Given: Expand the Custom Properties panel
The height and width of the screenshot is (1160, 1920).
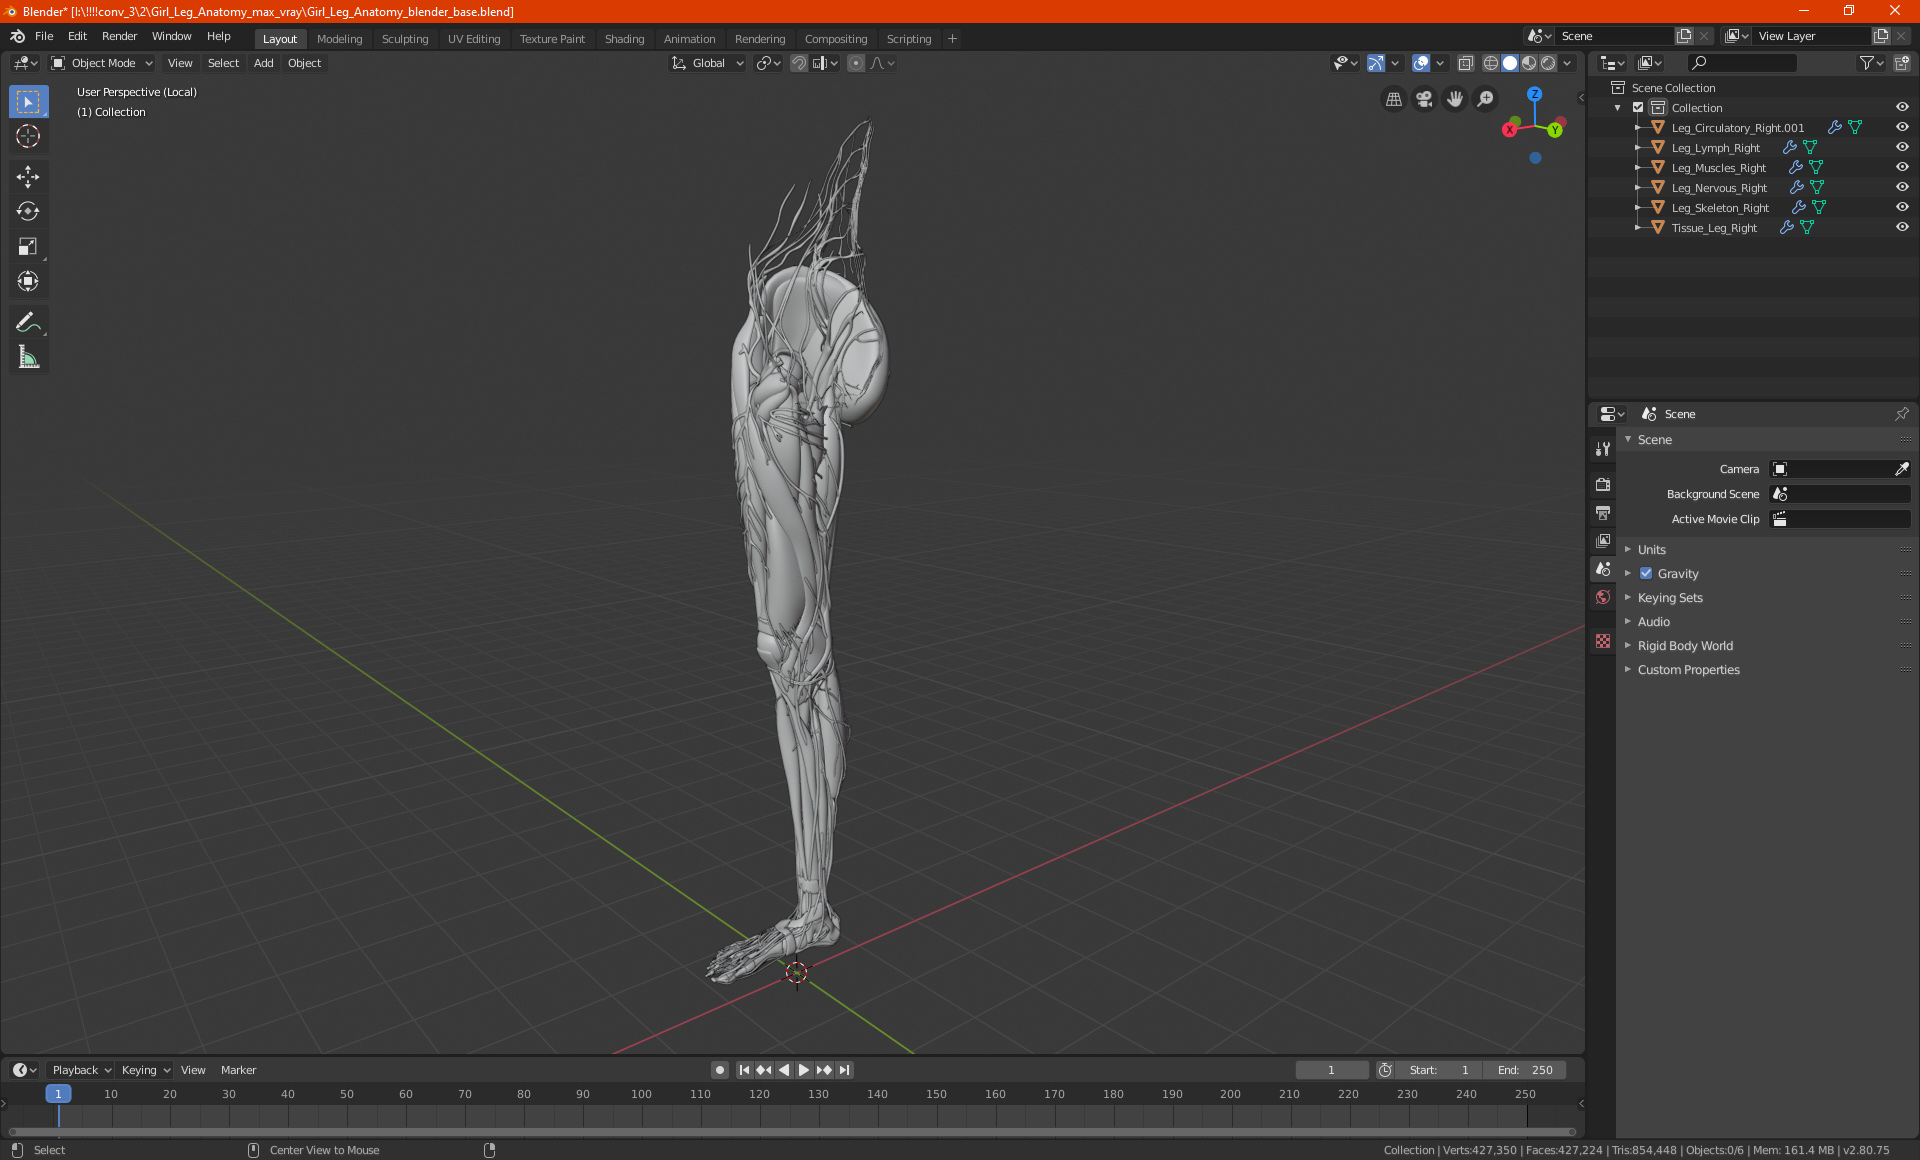Looking at the screenshot, I should pos(1688,670).
